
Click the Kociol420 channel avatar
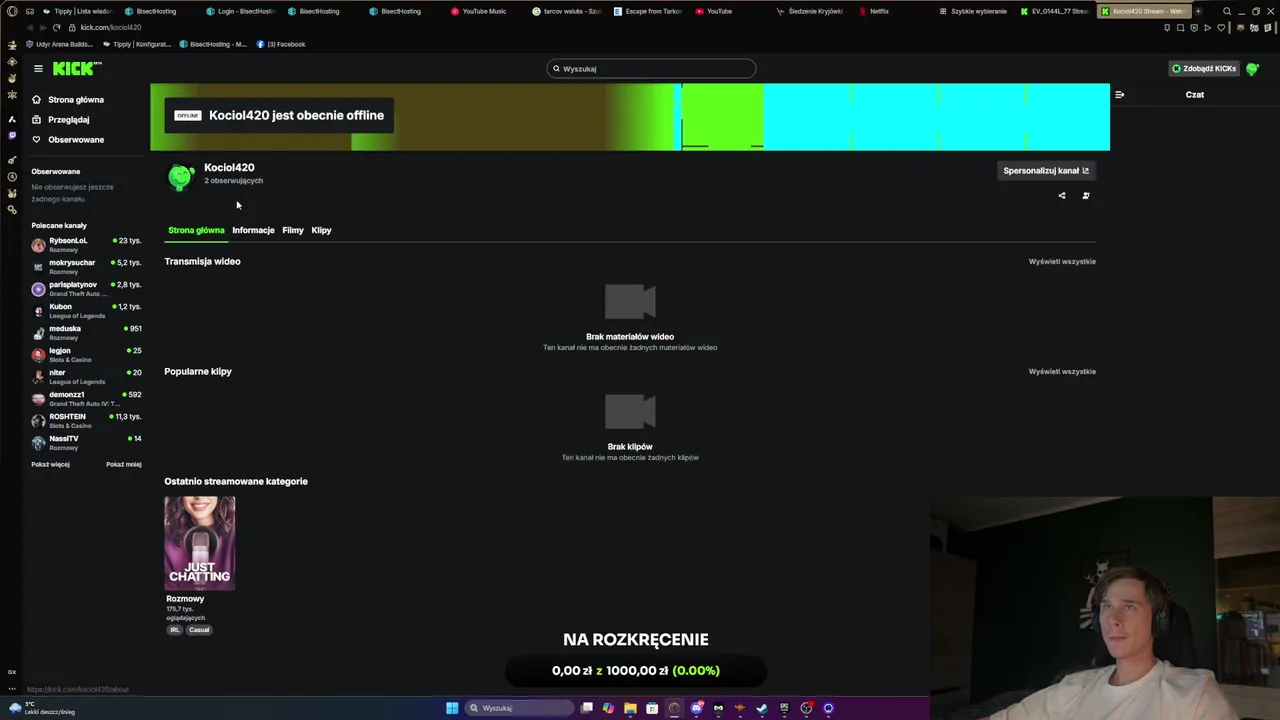tap(181, 177)
